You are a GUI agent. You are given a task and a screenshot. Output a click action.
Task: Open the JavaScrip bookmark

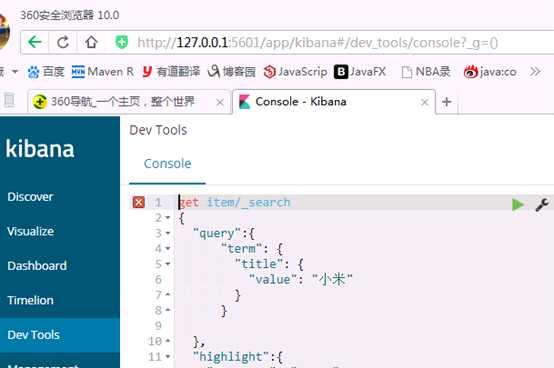pyautogui.click(x=295, y=72)
